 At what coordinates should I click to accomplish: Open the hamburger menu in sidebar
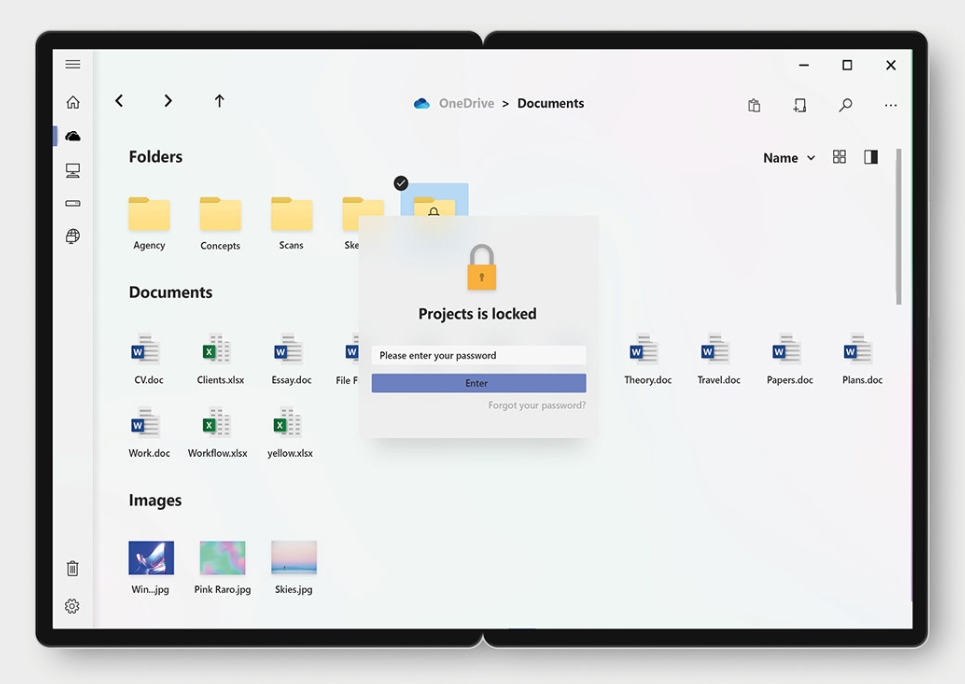point(73,64)
